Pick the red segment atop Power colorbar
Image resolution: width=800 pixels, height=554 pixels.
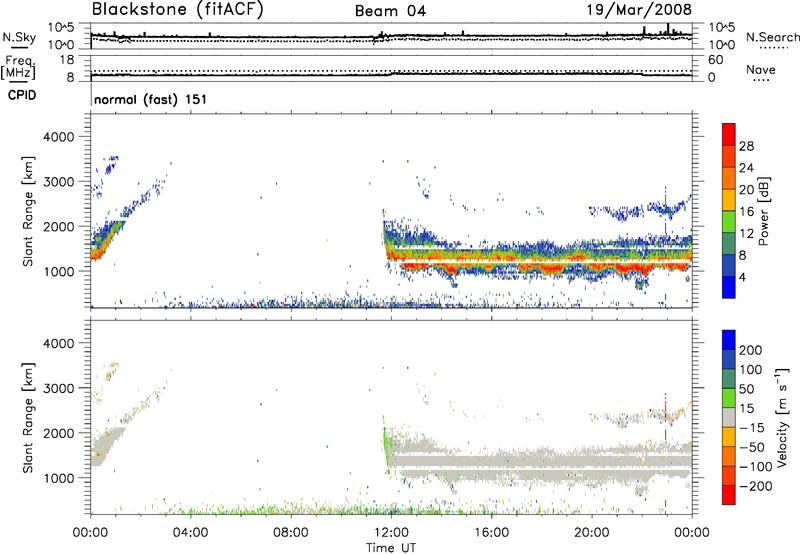[x=729, y=134]
